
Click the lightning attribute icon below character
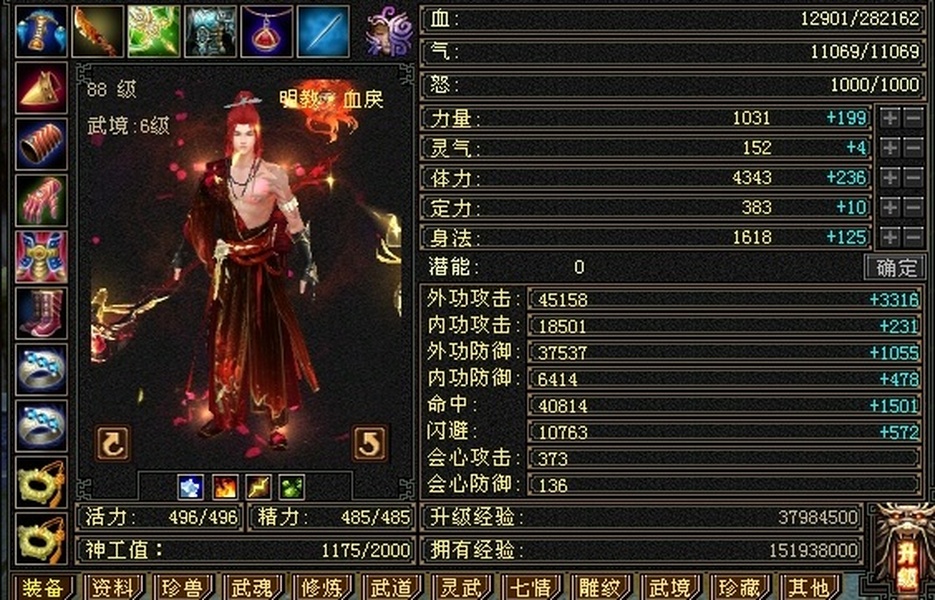(x=258, y=487)
